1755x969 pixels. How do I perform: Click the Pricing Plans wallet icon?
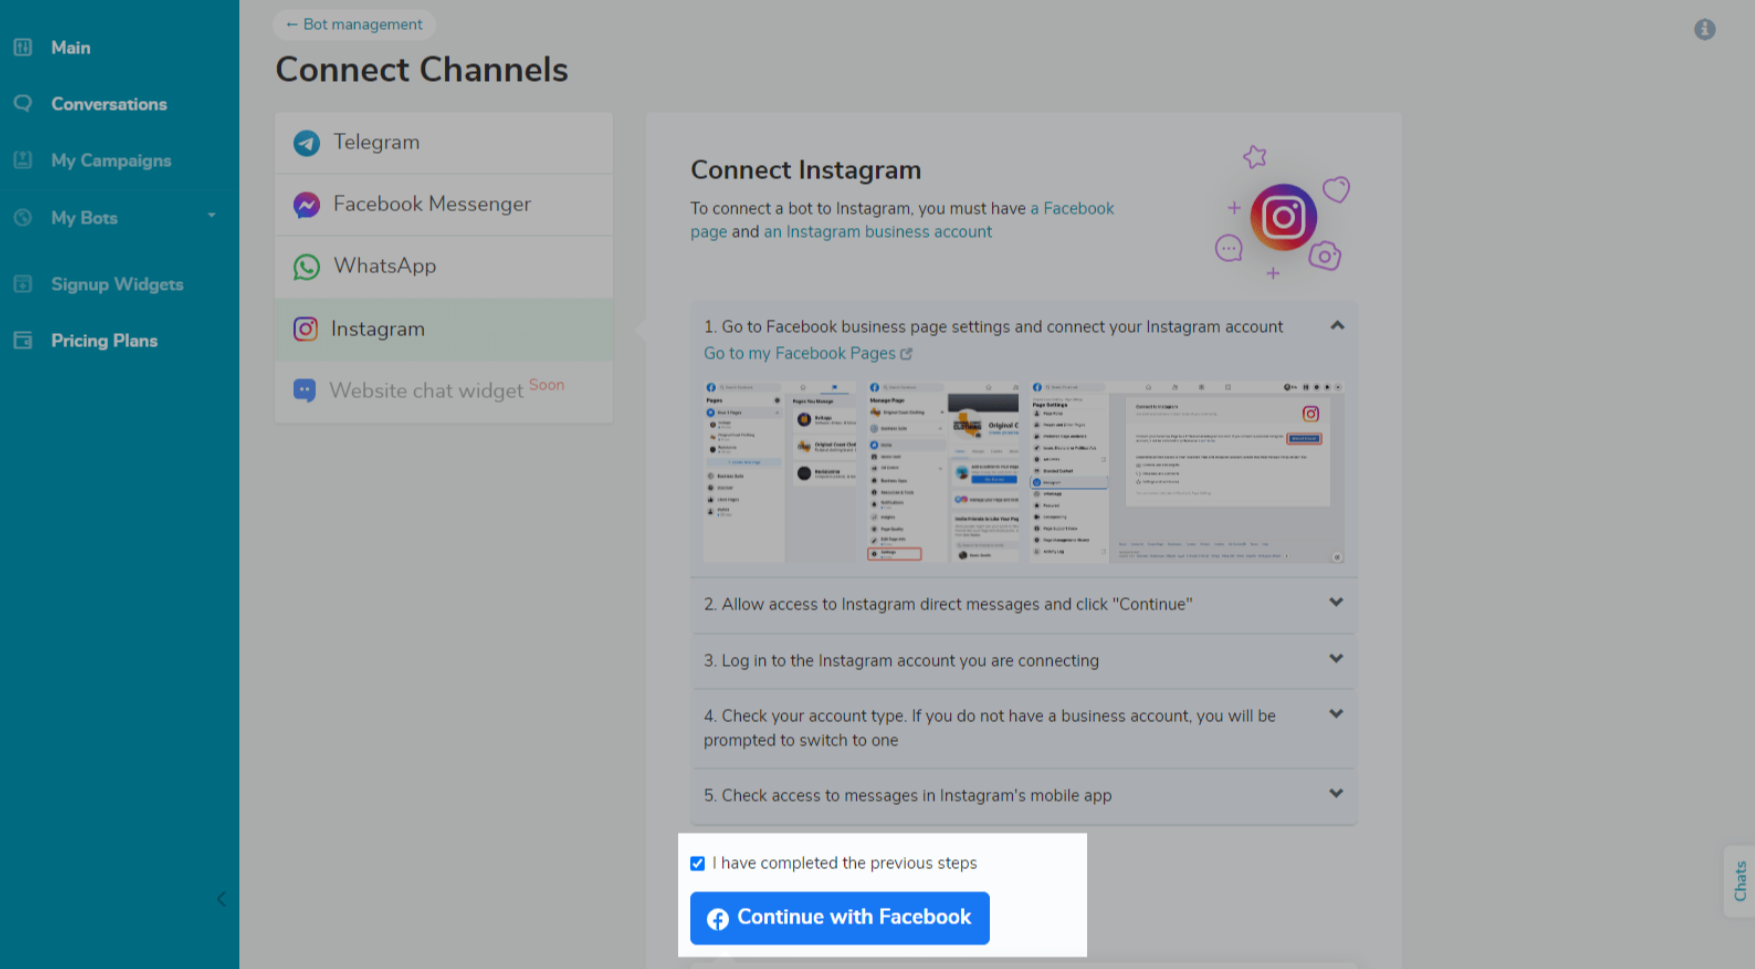(23, 340)
